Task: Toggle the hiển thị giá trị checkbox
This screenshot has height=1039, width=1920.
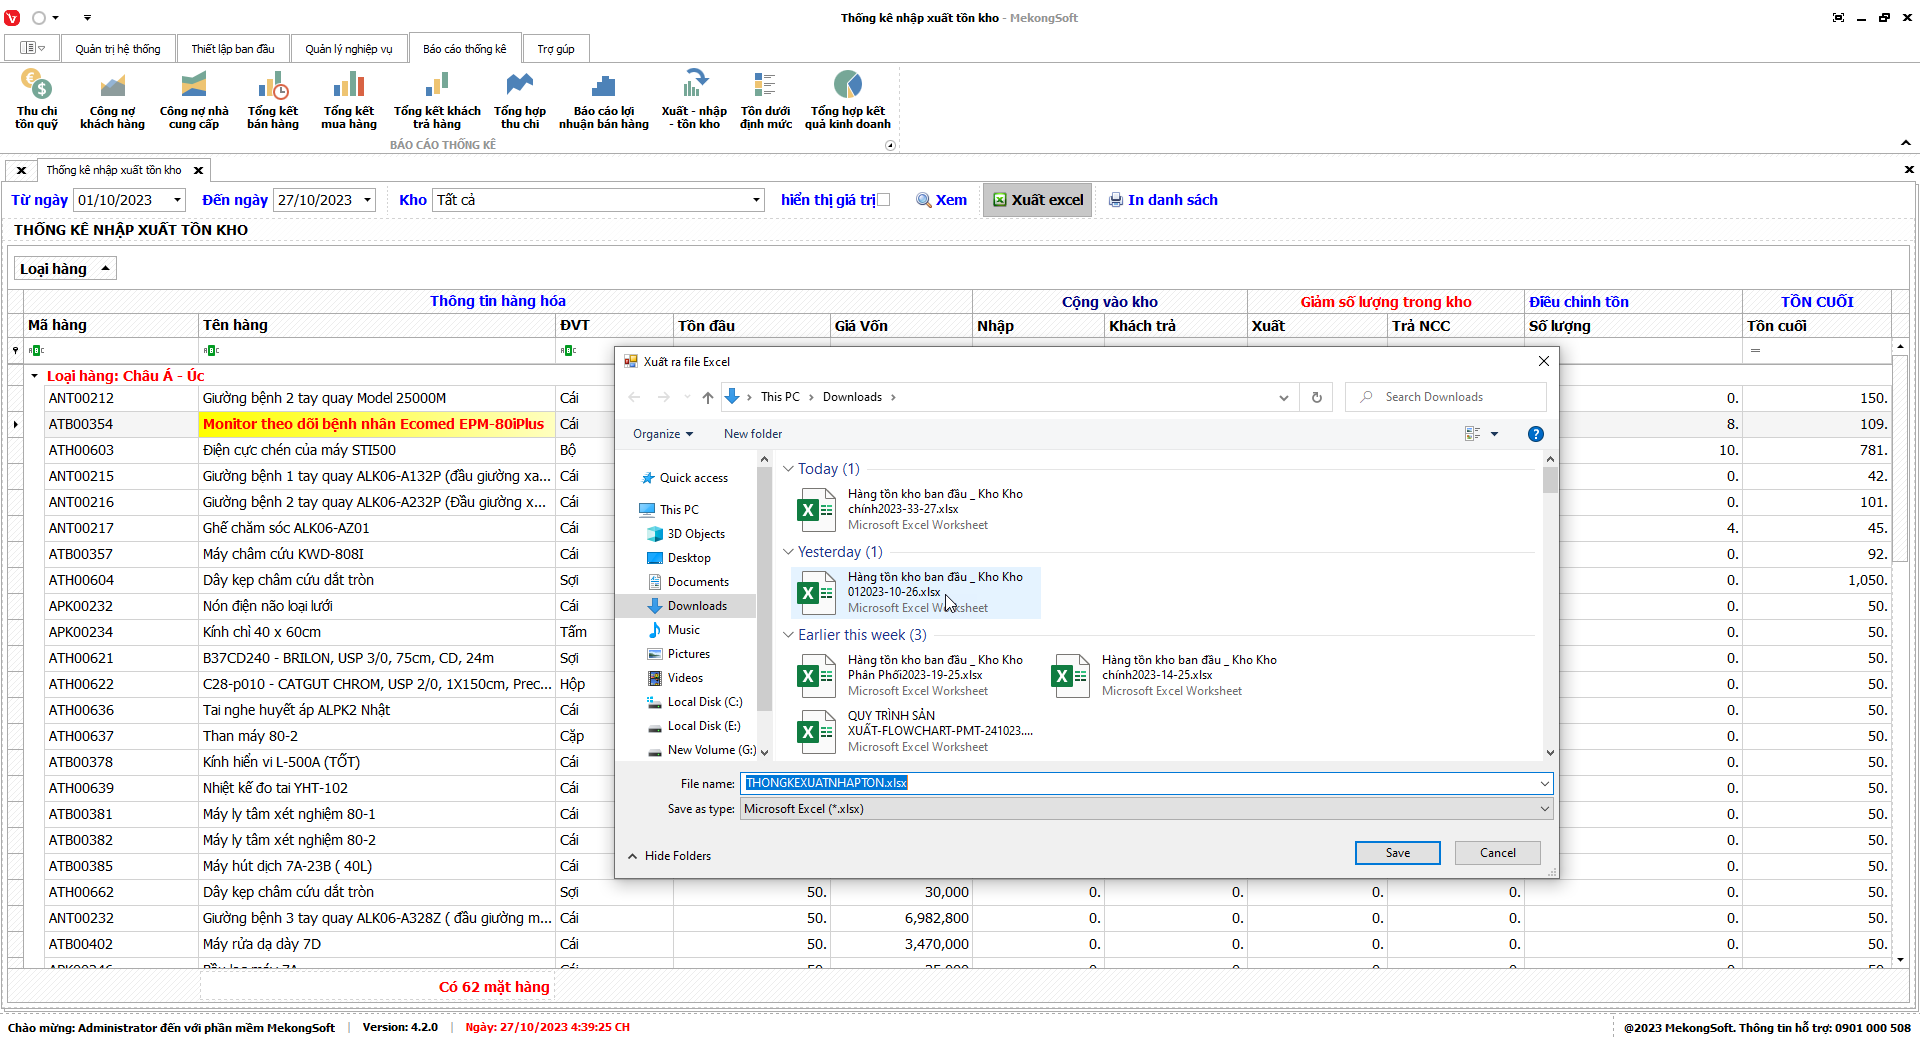Action: point(883,200)
